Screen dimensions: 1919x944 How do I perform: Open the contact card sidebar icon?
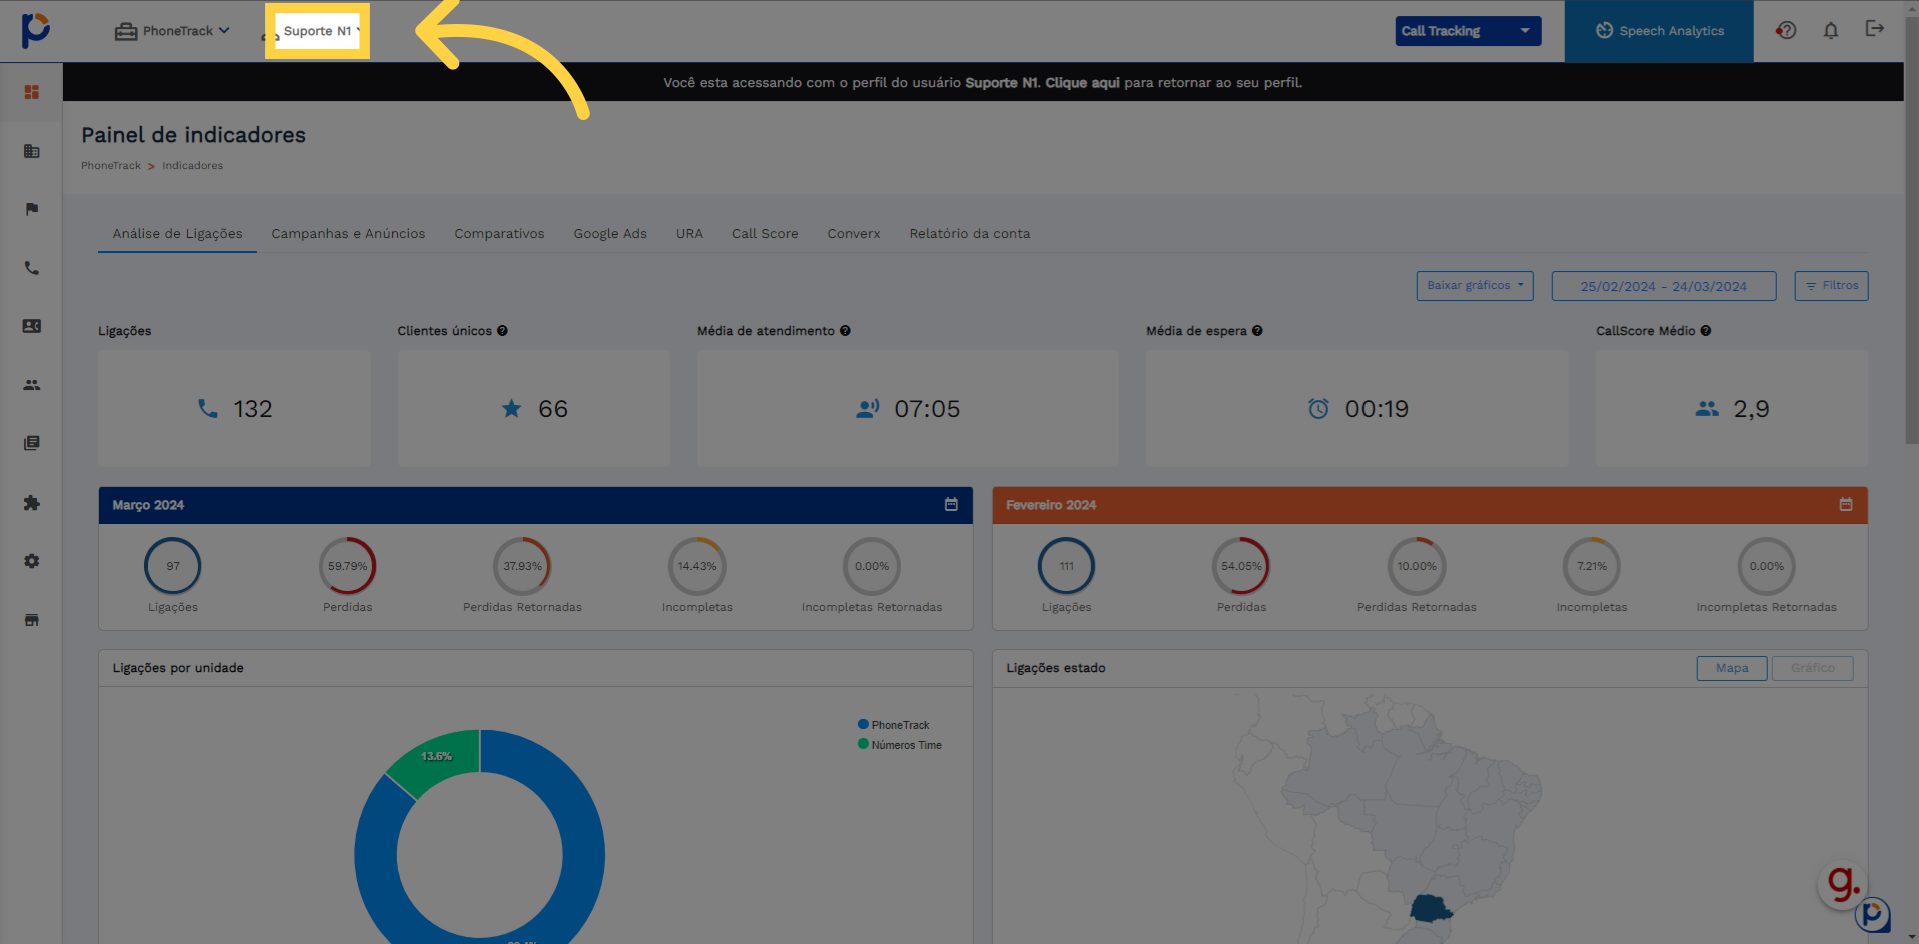point(32,326)
